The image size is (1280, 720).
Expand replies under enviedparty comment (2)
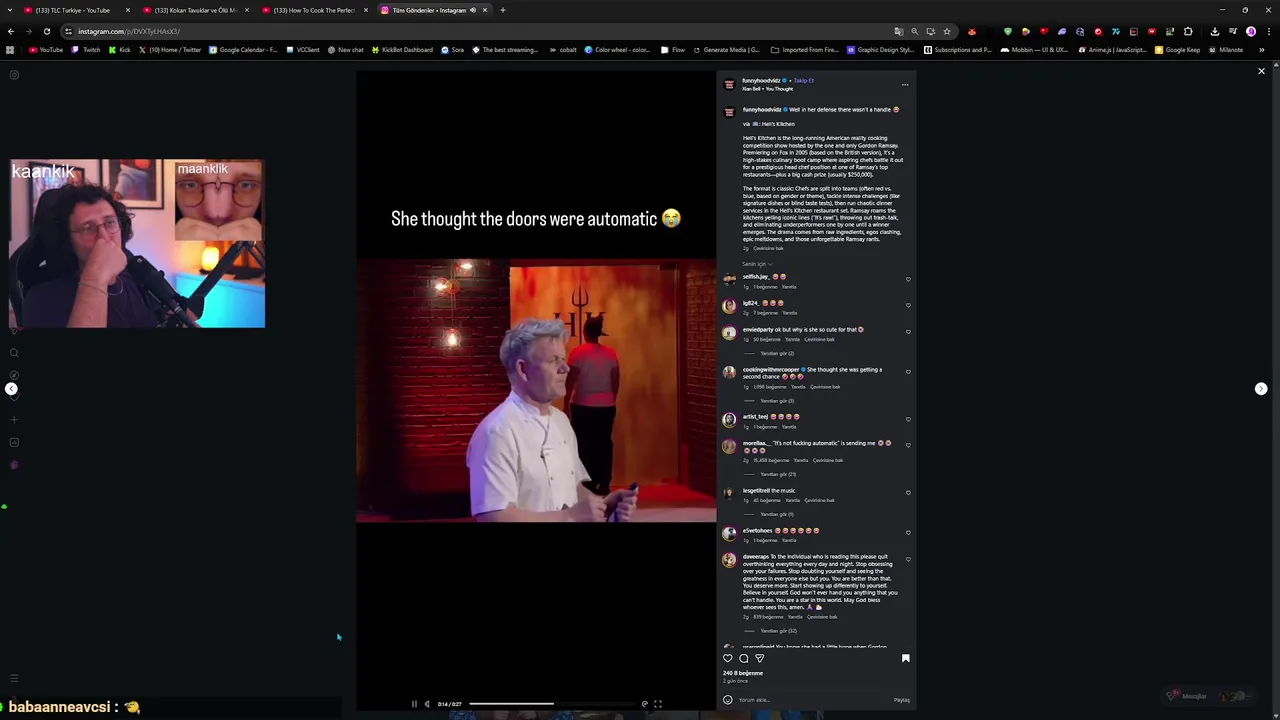(x=777, y=353)
